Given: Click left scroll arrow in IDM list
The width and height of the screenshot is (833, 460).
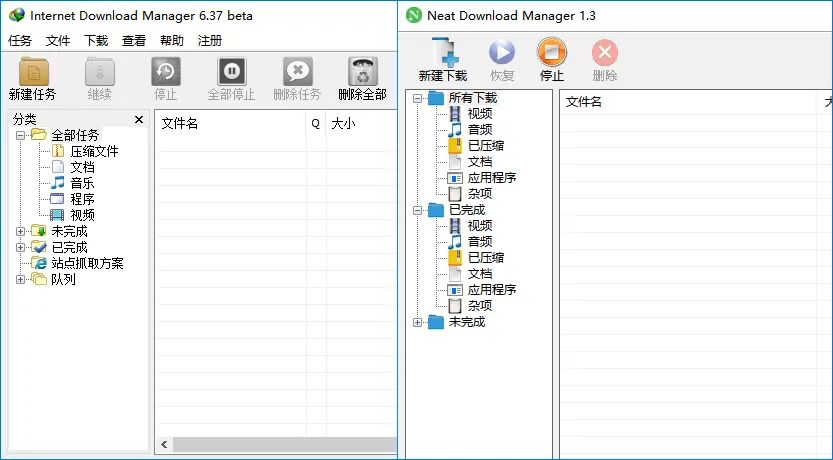Looking at the screenshot, I should point(164,445).
